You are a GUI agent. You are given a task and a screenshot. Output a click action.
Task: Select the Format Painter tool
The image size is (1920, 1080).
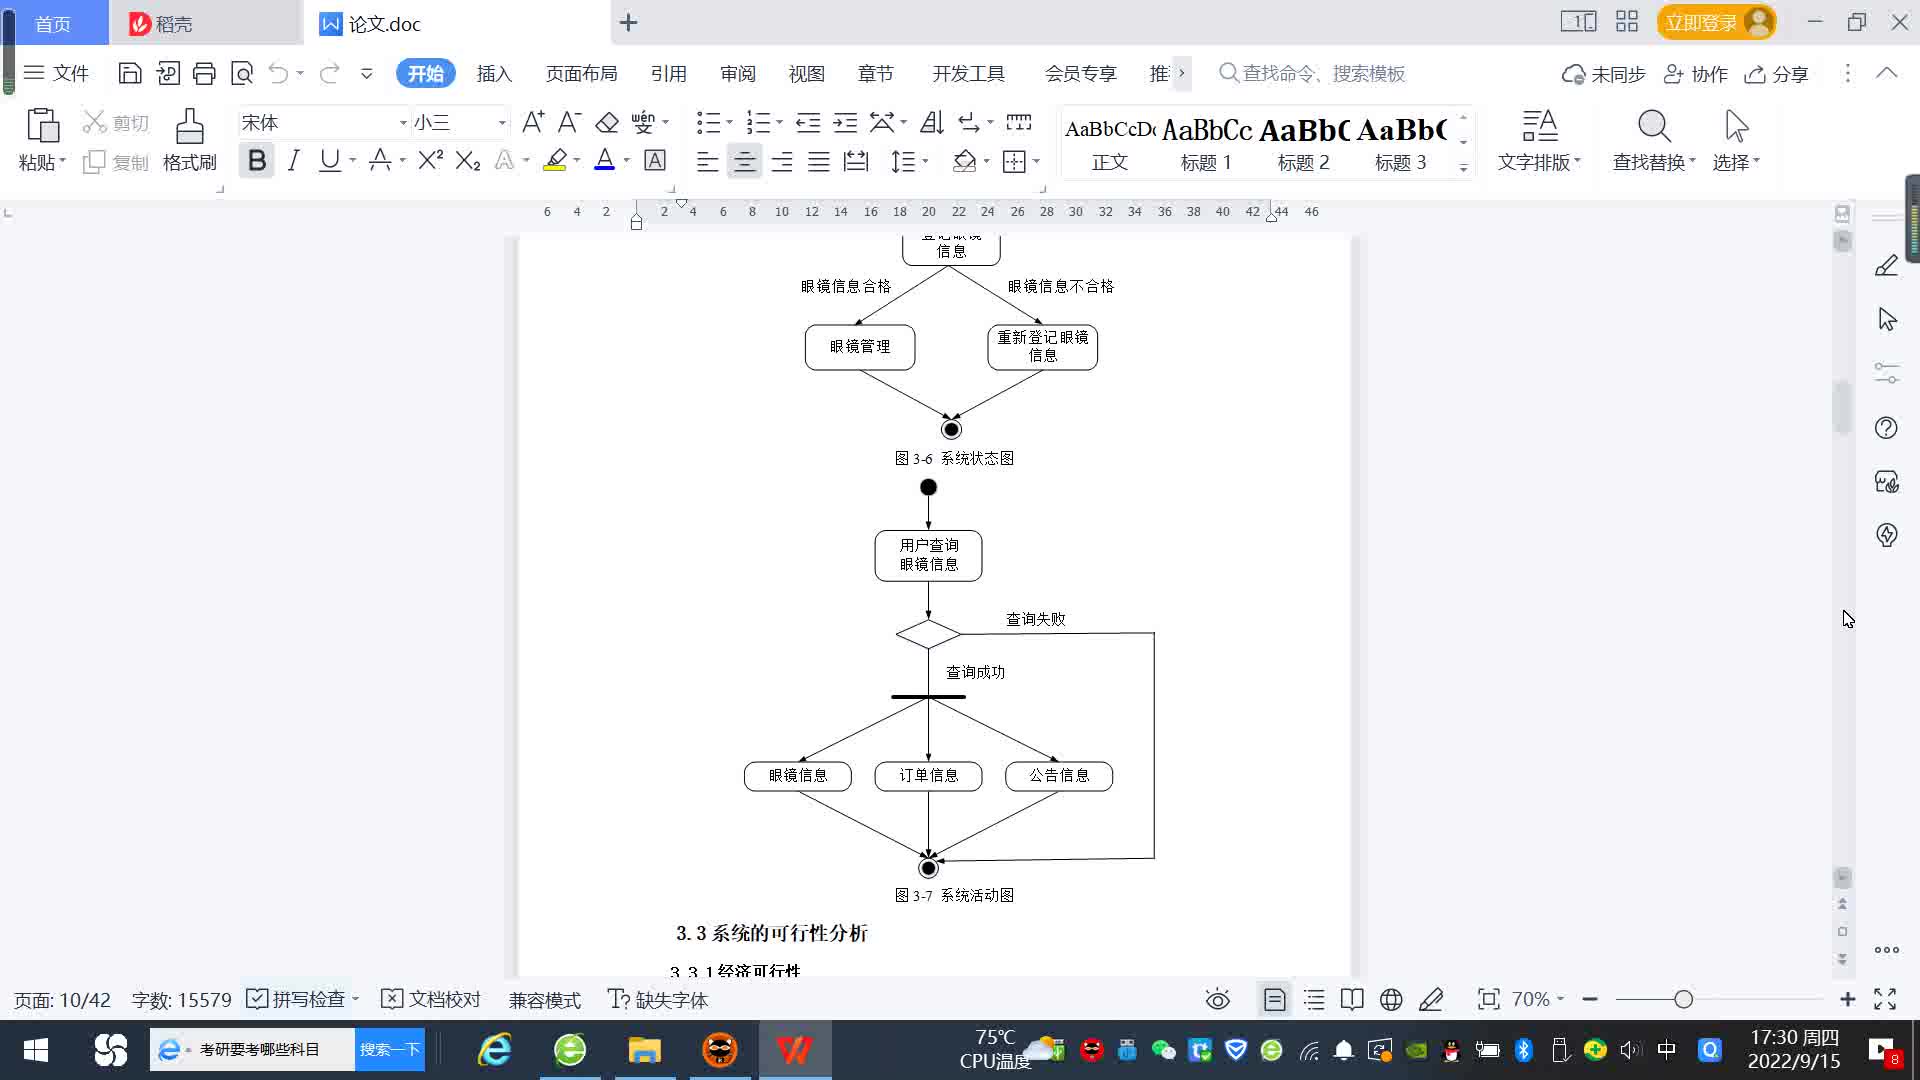pyautogui.click(x=189, y=140)
